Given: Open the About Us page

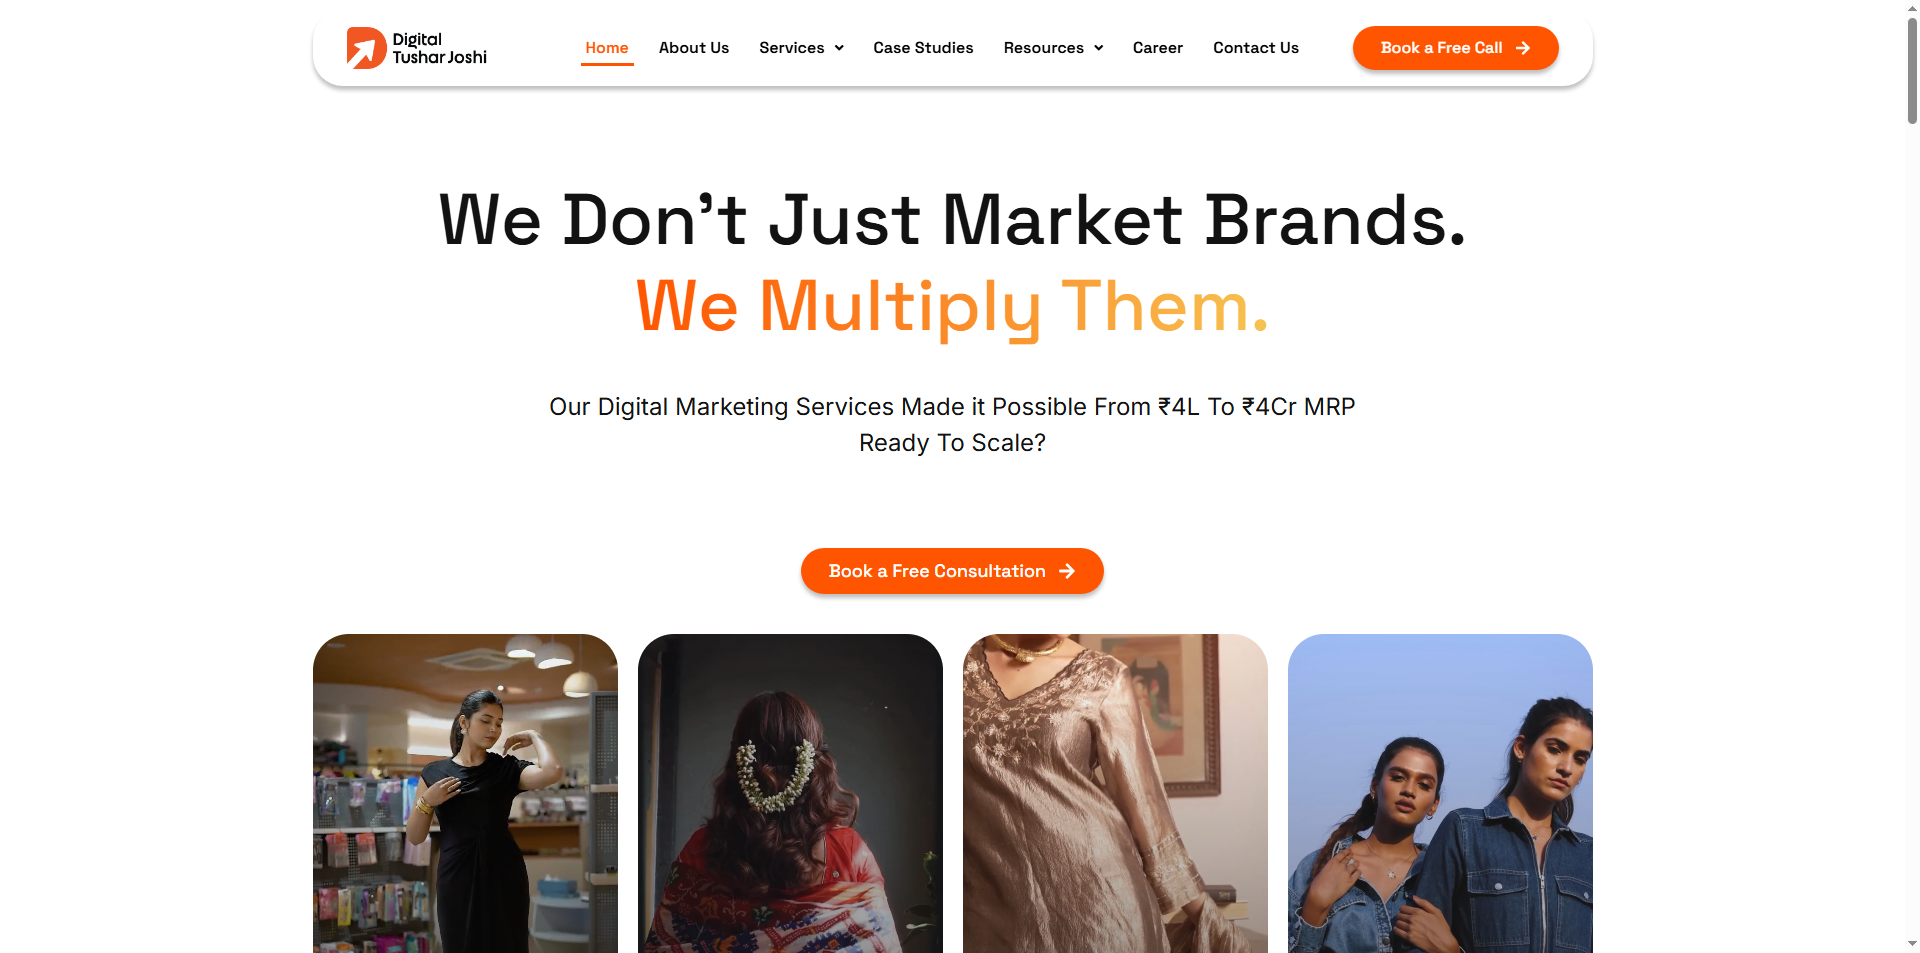Looking at the screenshot, I should coord(694,48).
